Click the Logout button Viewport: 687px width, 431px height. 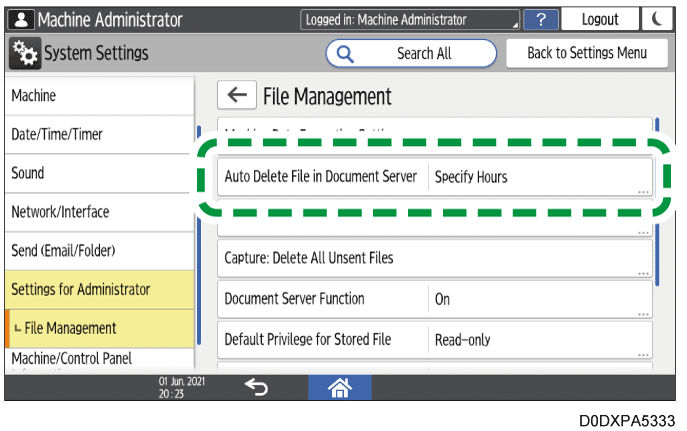(x=600, y=20)
